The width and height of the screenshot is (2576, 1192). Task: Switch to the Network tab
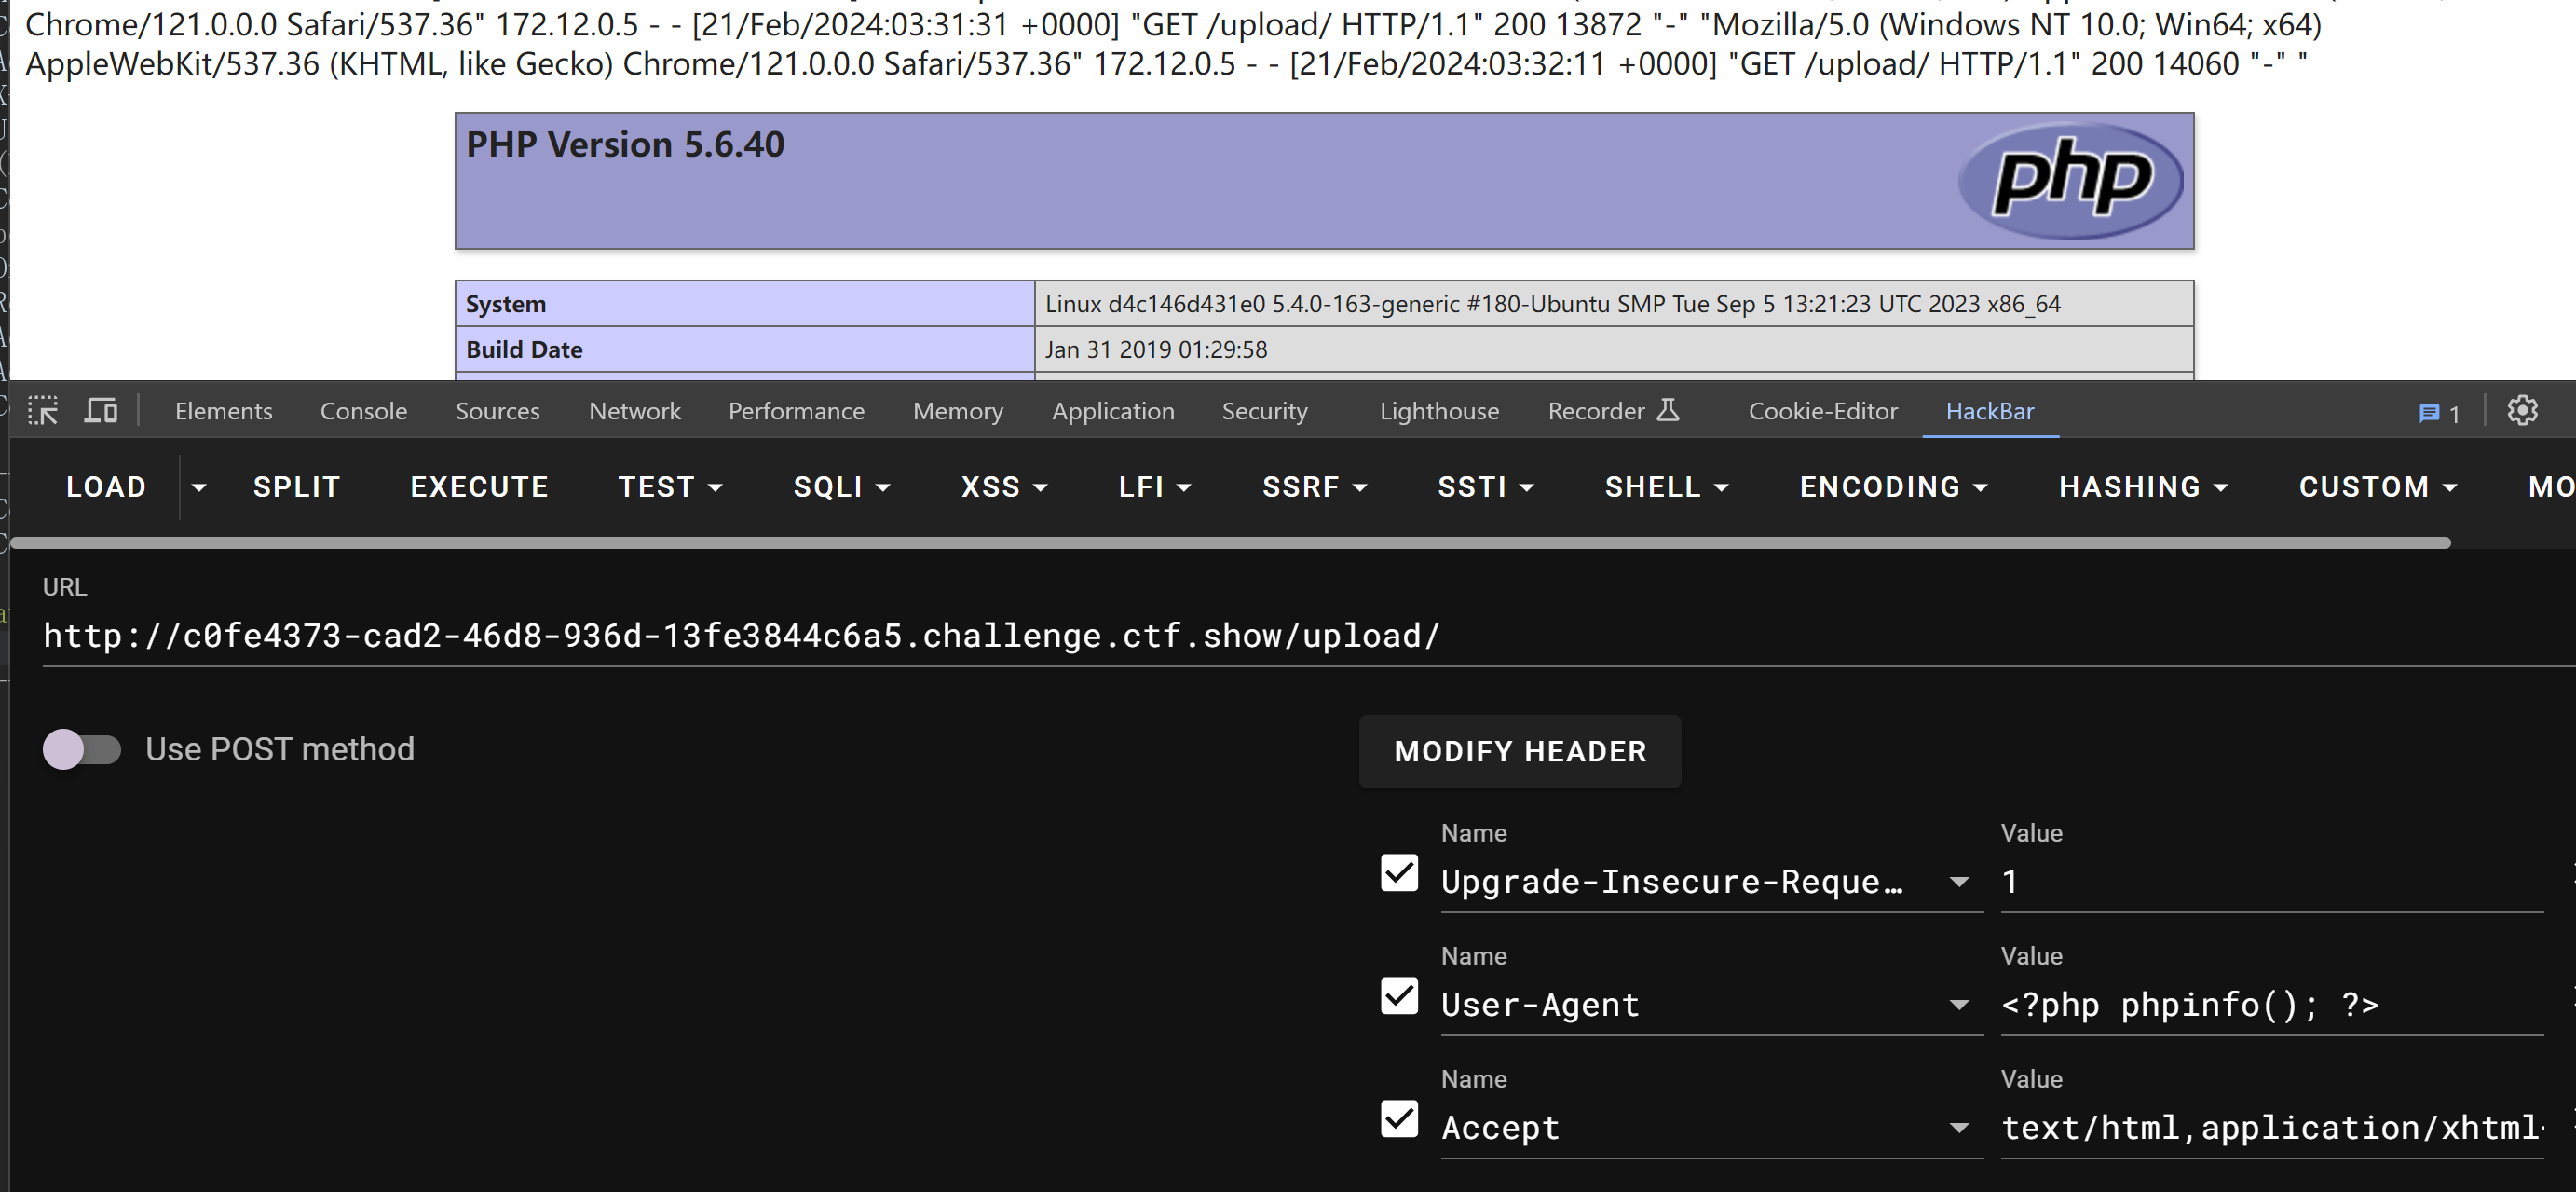tap(634, 411)
